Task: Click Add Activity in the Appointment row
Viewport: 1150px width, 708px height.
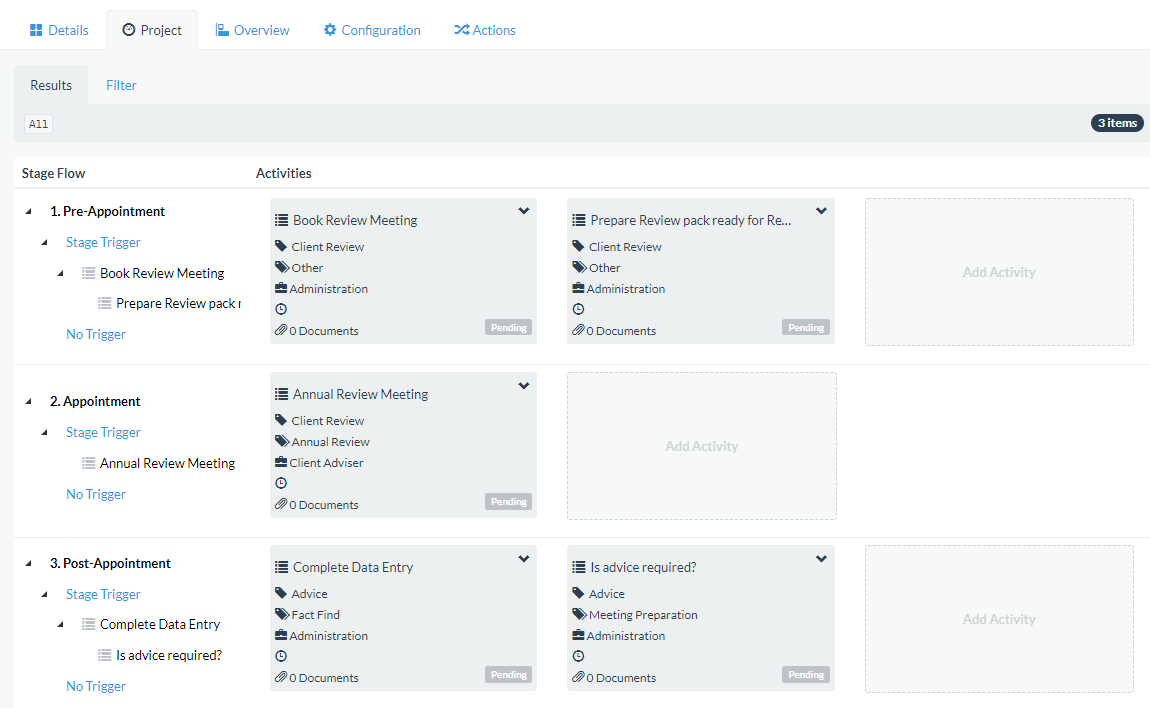Action: pyautogui.click(x=701, y=446)
